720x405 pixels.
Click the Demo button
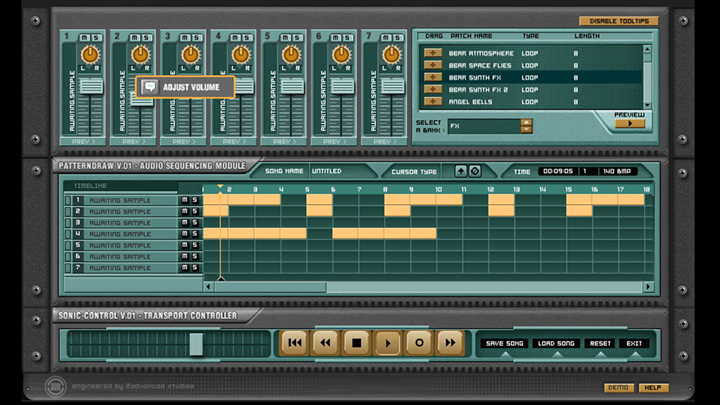pos(619,388)
